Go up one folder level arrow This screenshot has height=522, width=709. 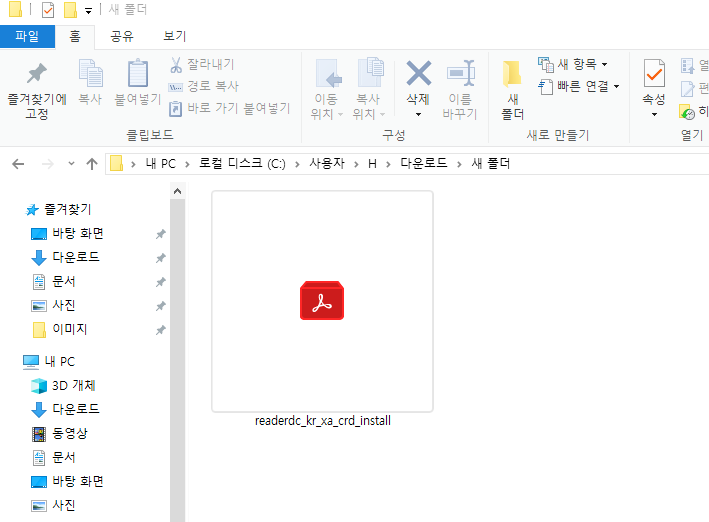click(x=92, y=164)
